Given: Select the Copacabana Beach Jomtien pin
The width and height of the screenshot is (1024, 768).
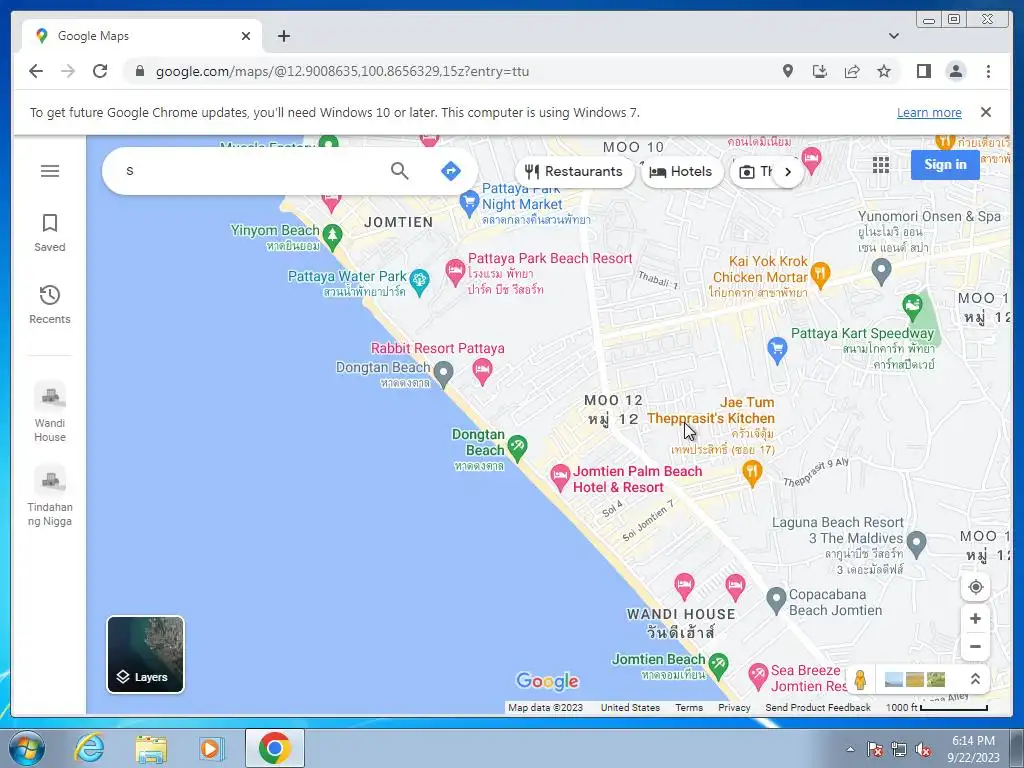Looking at the screenshot, I should coord(776,601).
